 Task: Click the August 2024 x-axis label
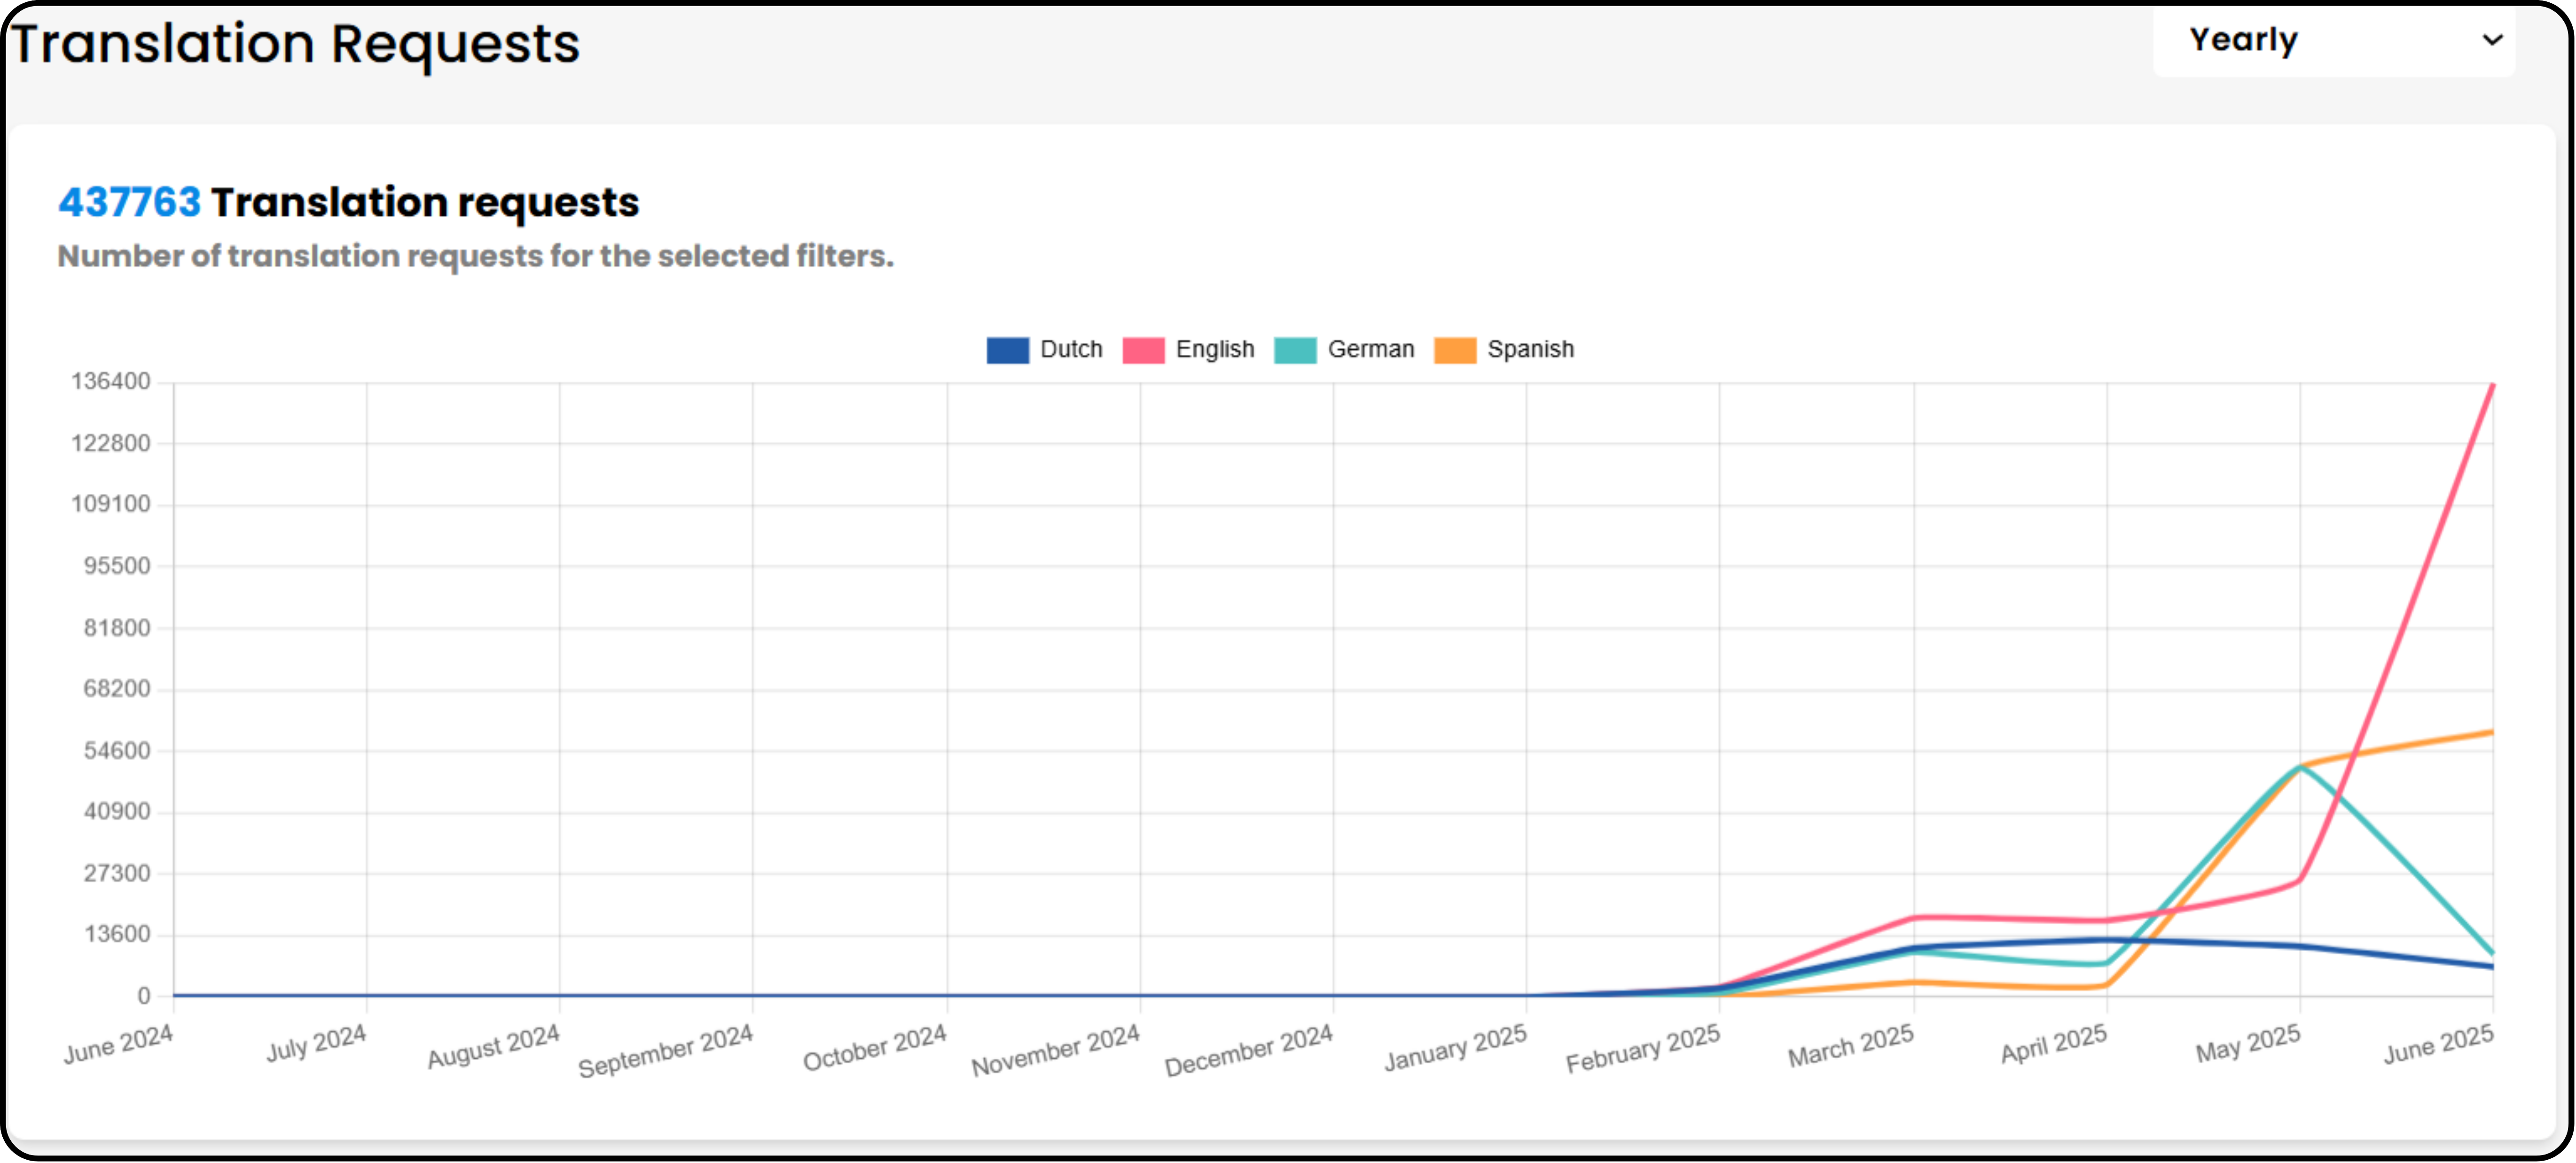point(493,1047)
